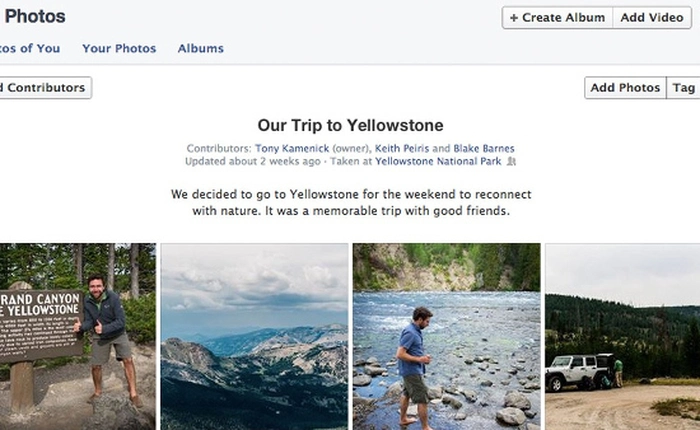View the mountain landscape photo
The height and width of the screenshot is (430, 700).
[x=254, y=336]
